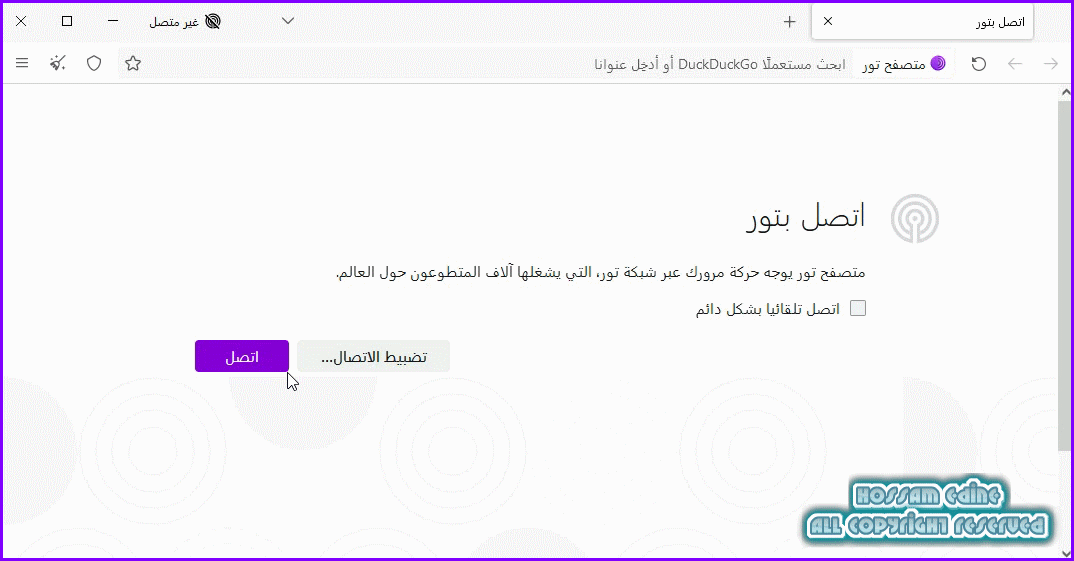
Task: Maximize the Tor Browser window
Action: (x=67, y=21)
